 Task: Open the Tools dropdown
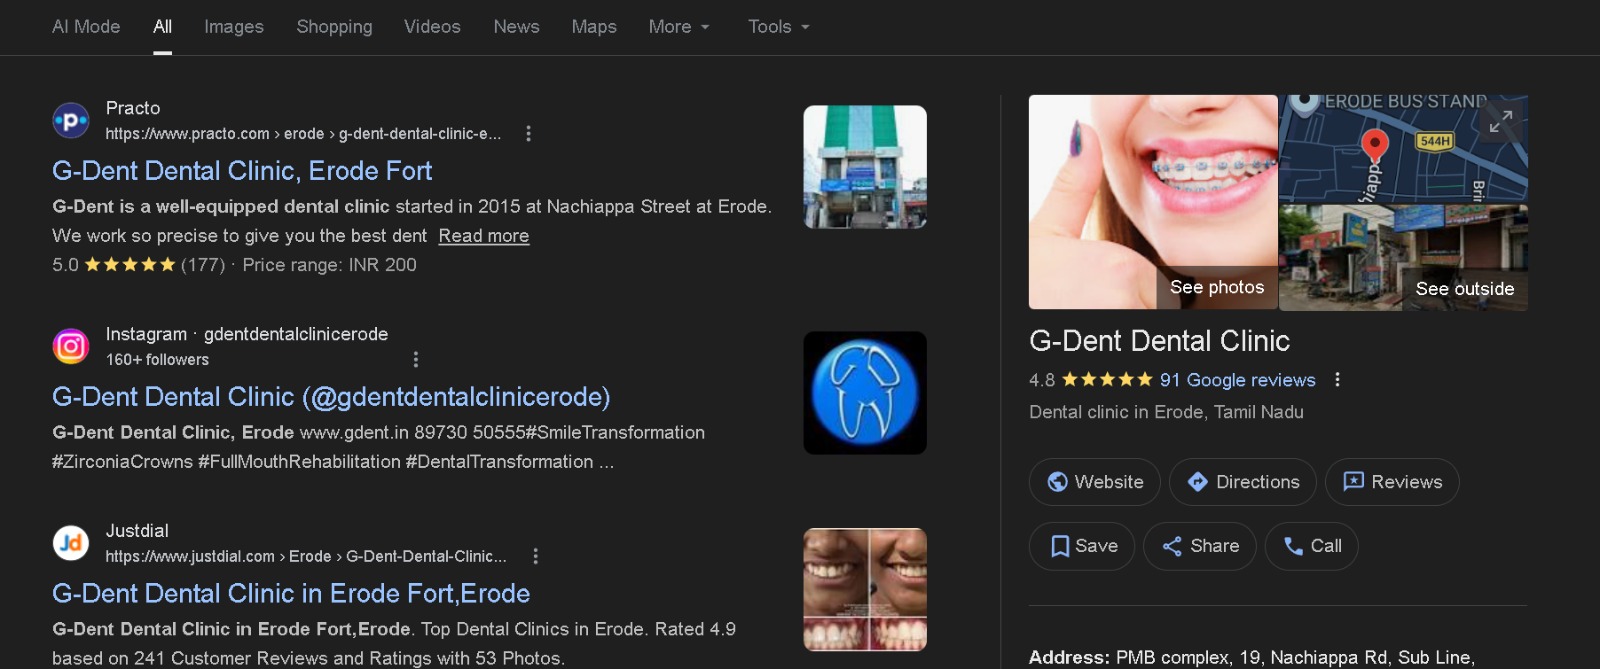click(x=779, y=27)
